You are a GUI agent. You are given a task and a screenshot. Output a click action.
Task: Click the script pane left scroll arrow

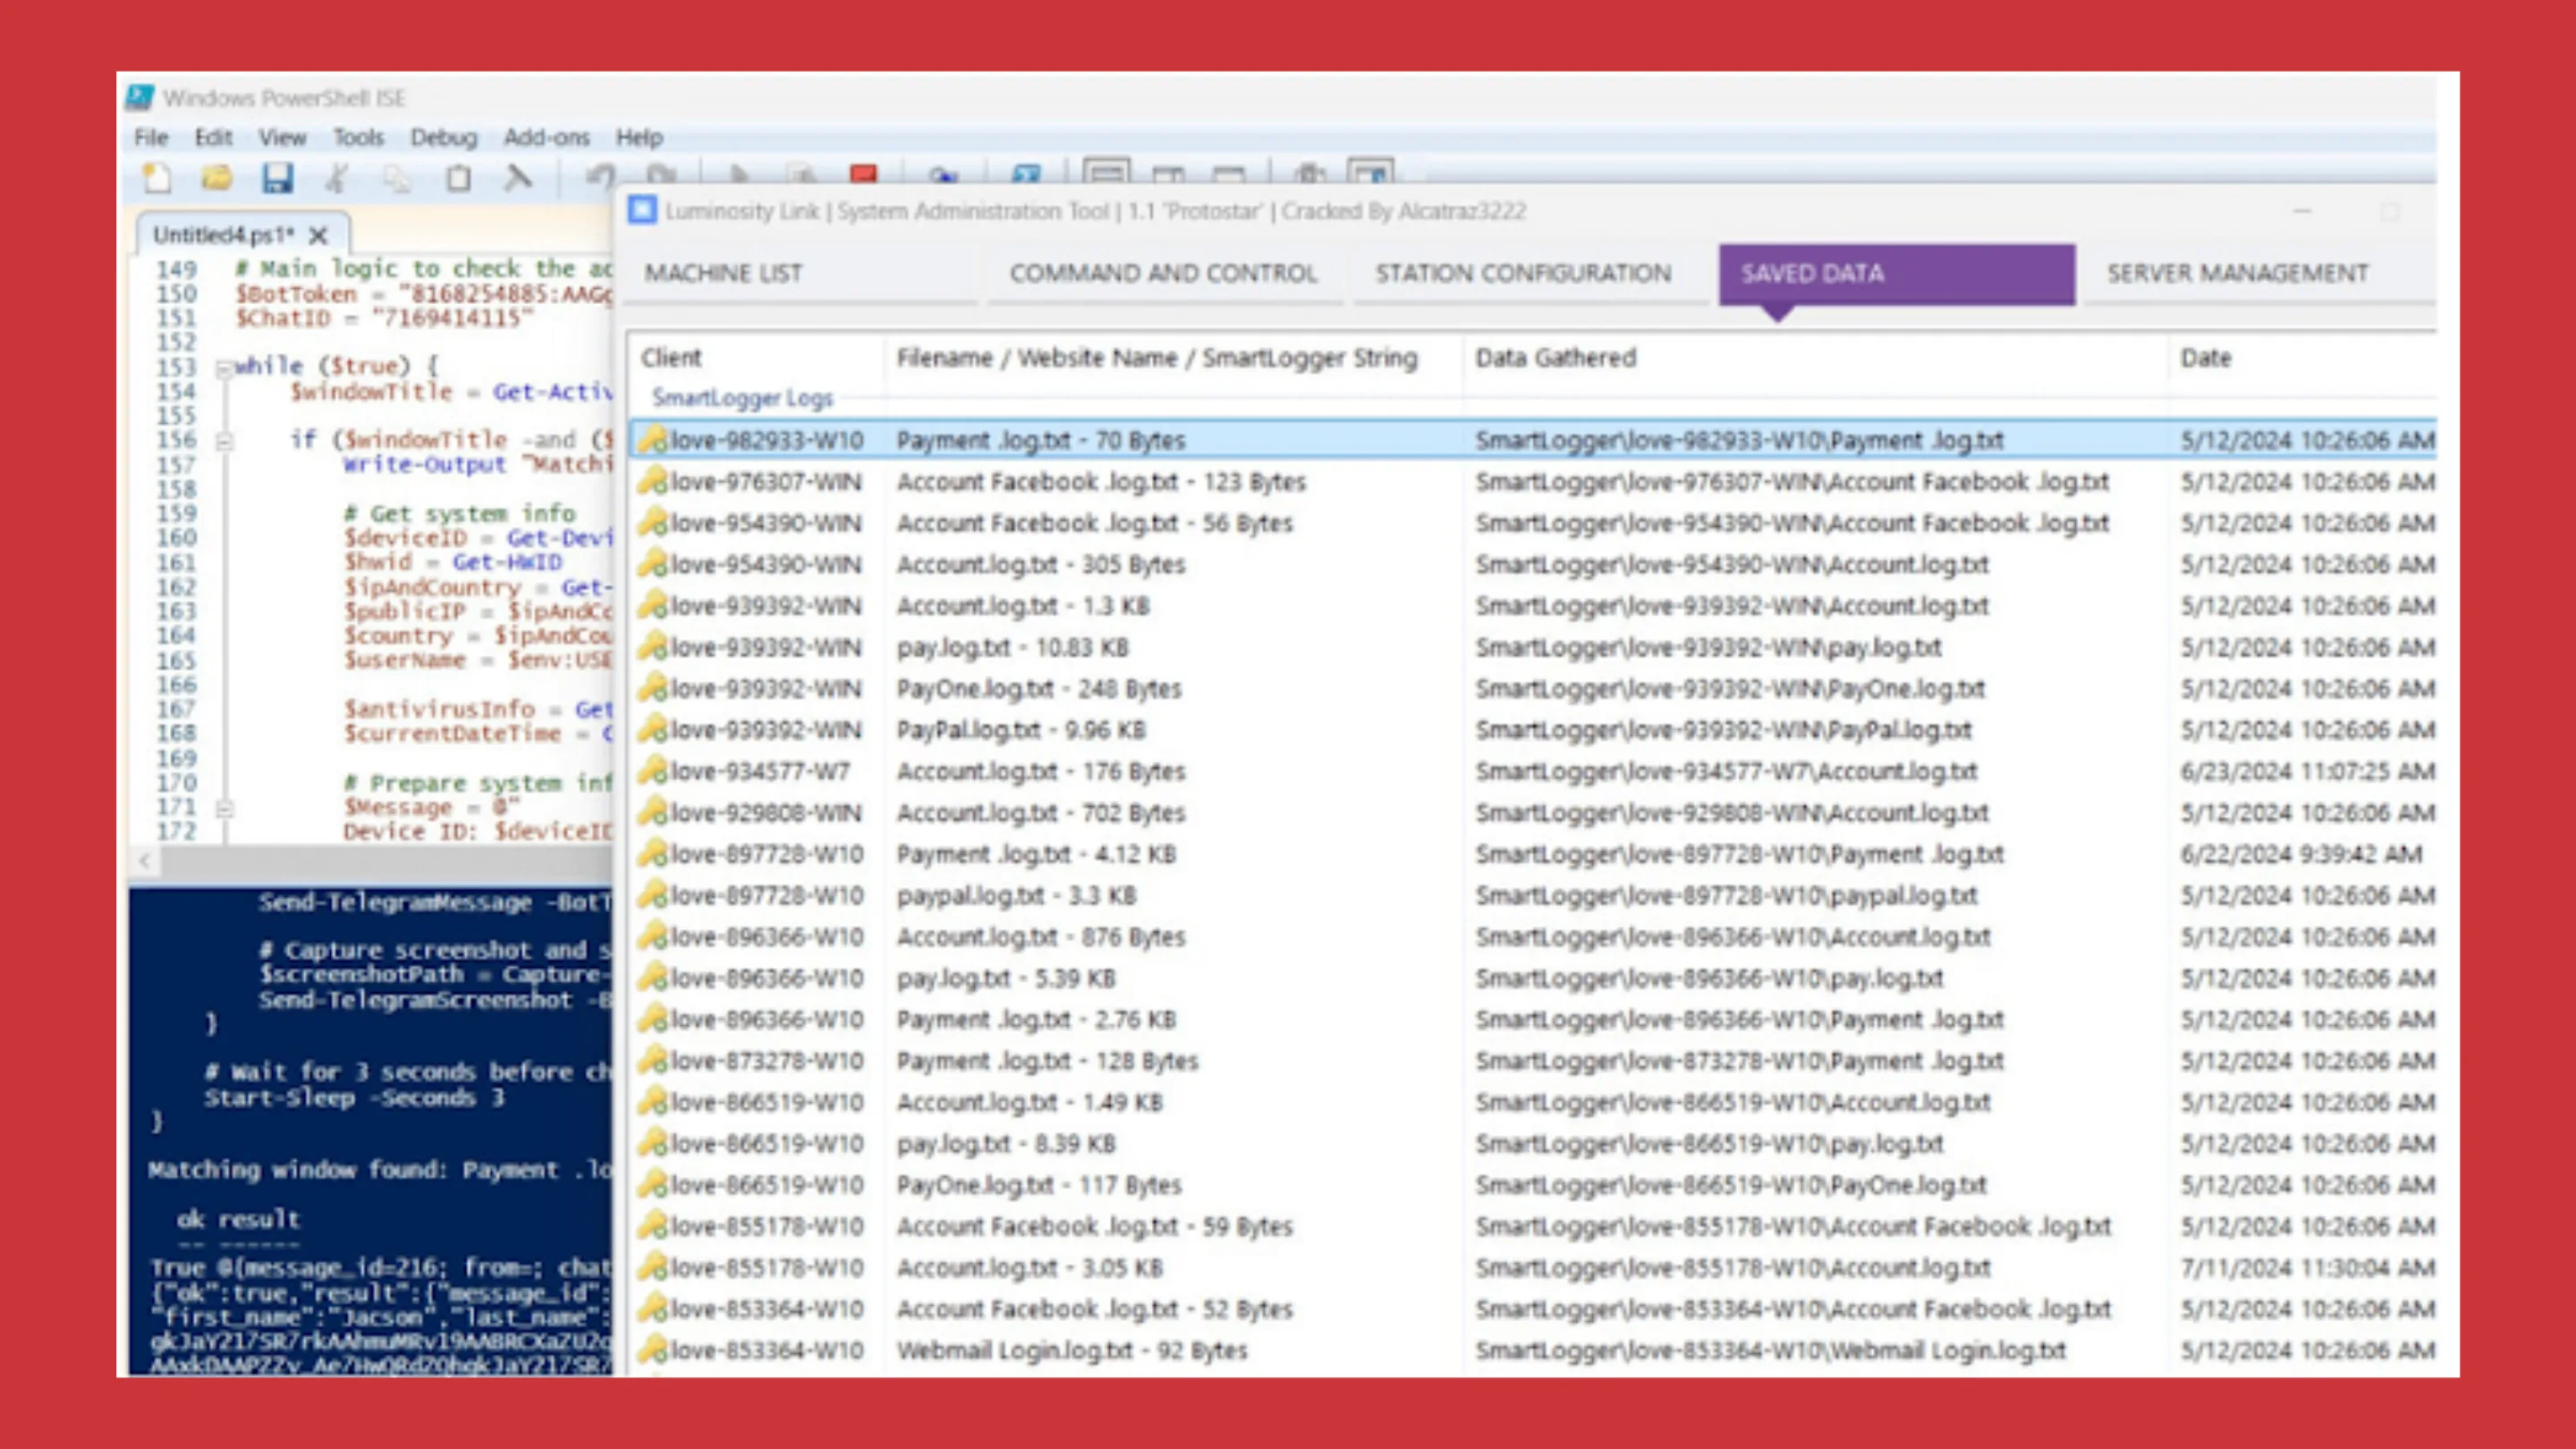coord(145,860)
